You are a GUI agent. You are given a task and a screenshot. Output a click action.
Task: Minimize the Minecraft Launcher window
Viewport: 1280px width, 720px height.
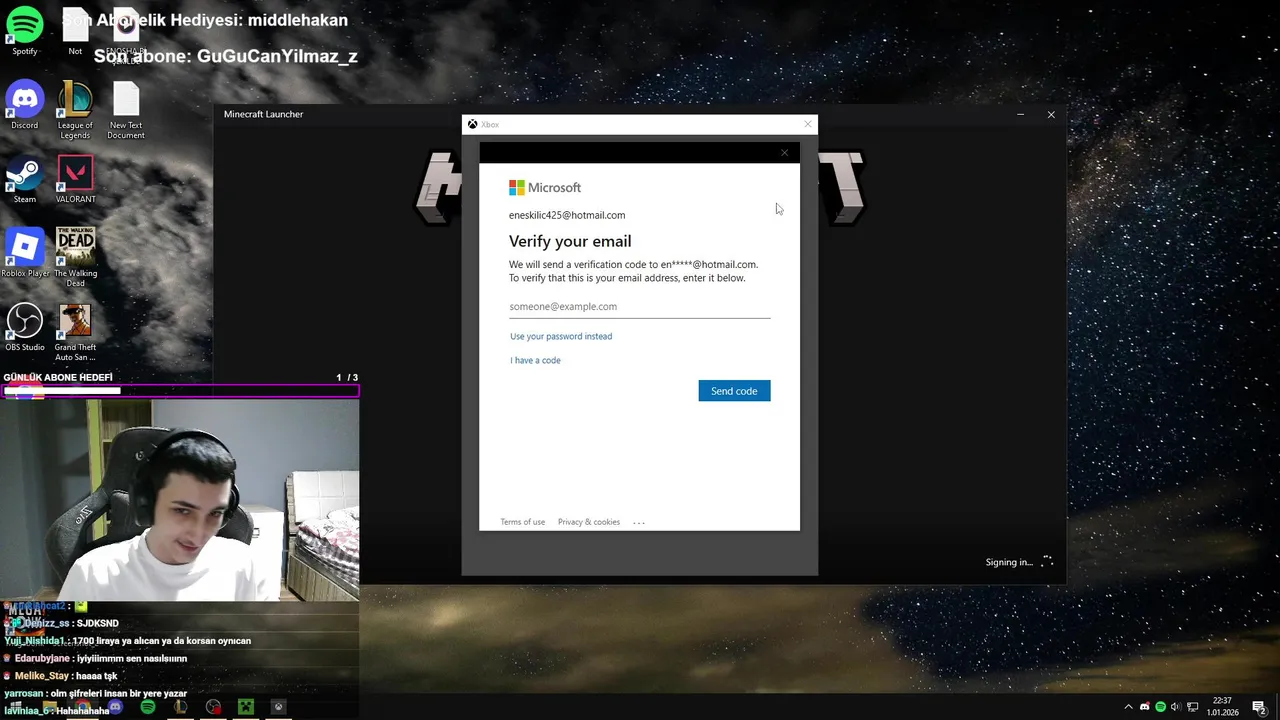coord(1020,114)
